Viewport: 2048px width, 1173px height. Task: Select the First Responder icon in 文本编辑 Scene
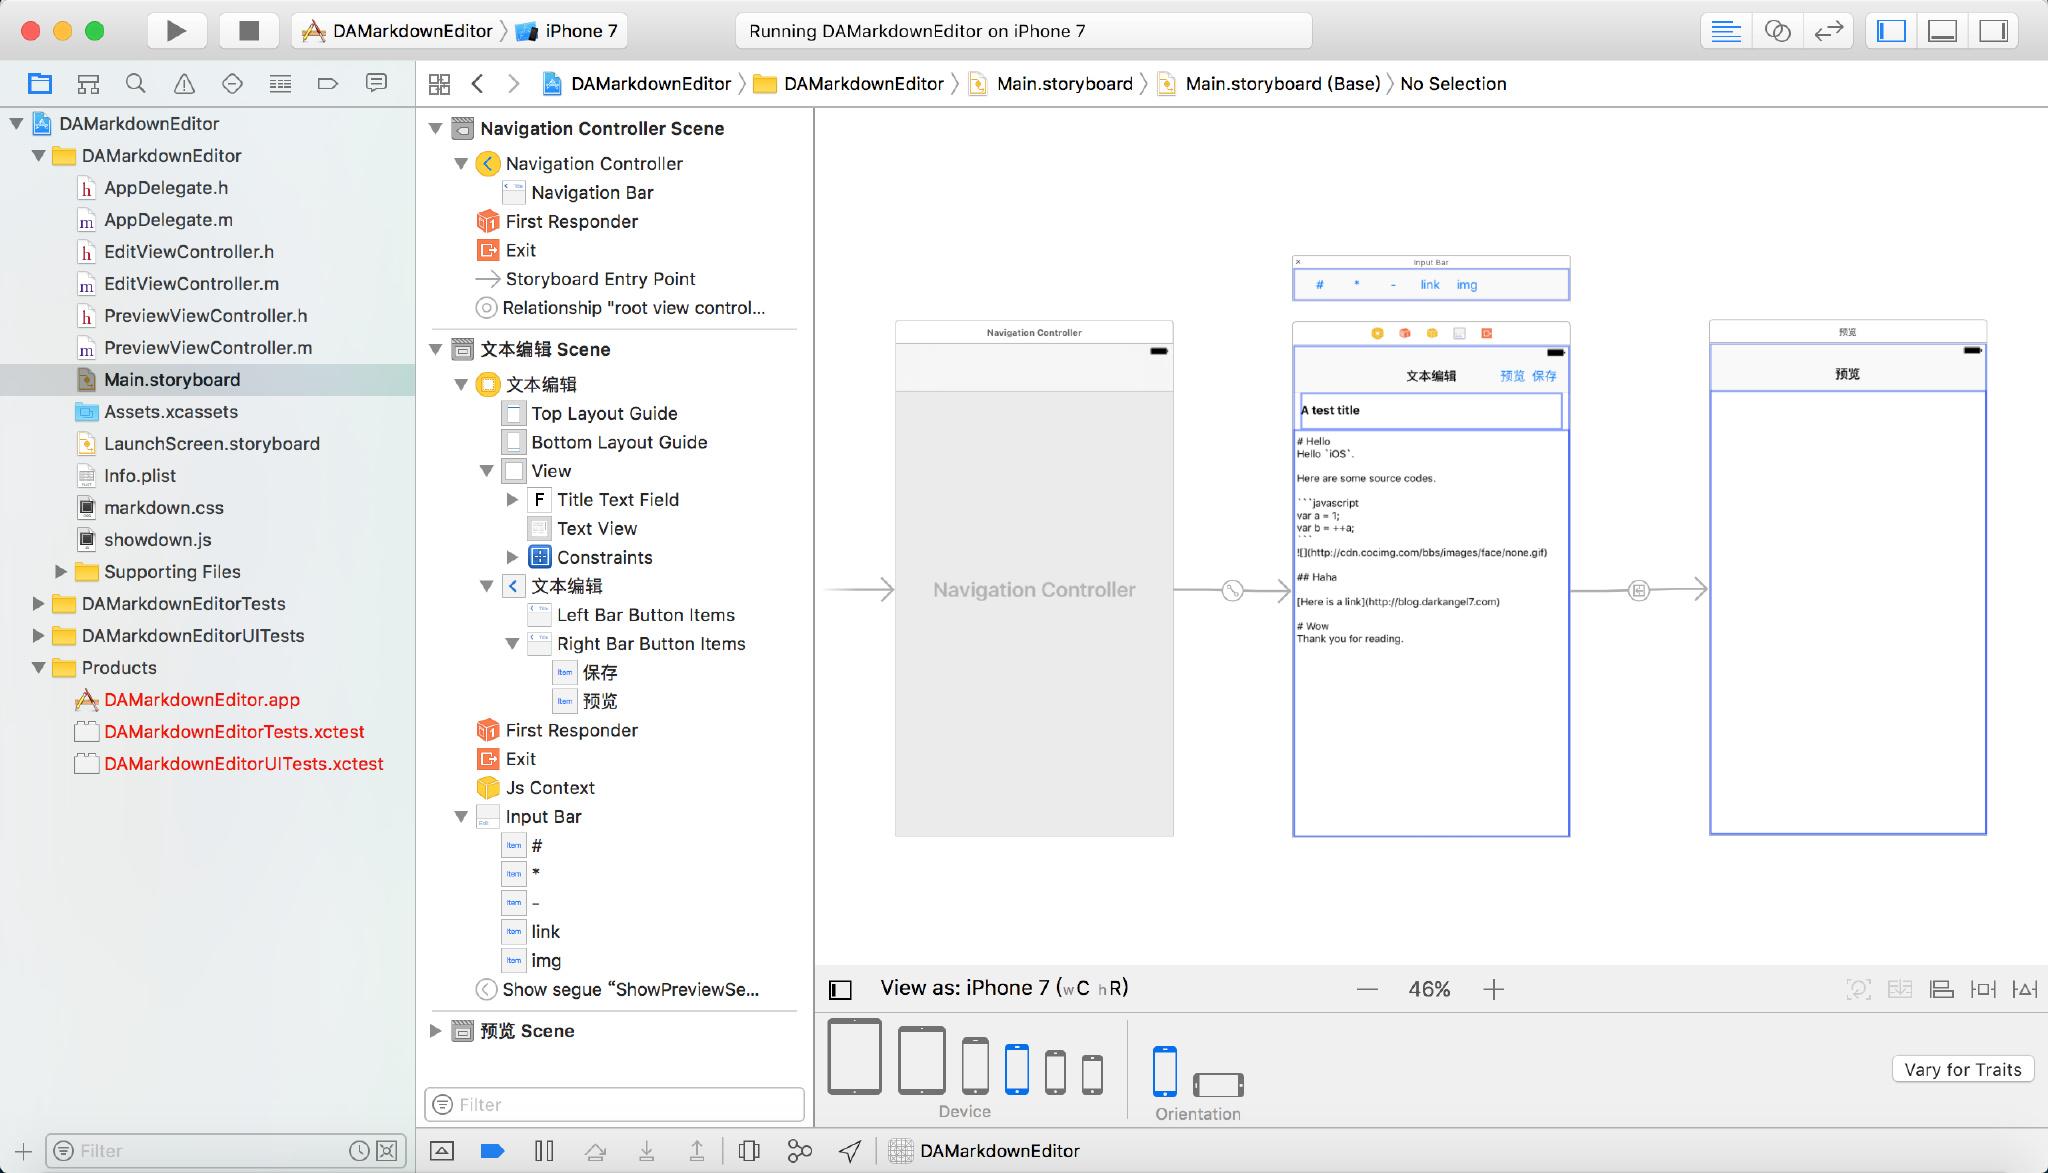(487, 730)
